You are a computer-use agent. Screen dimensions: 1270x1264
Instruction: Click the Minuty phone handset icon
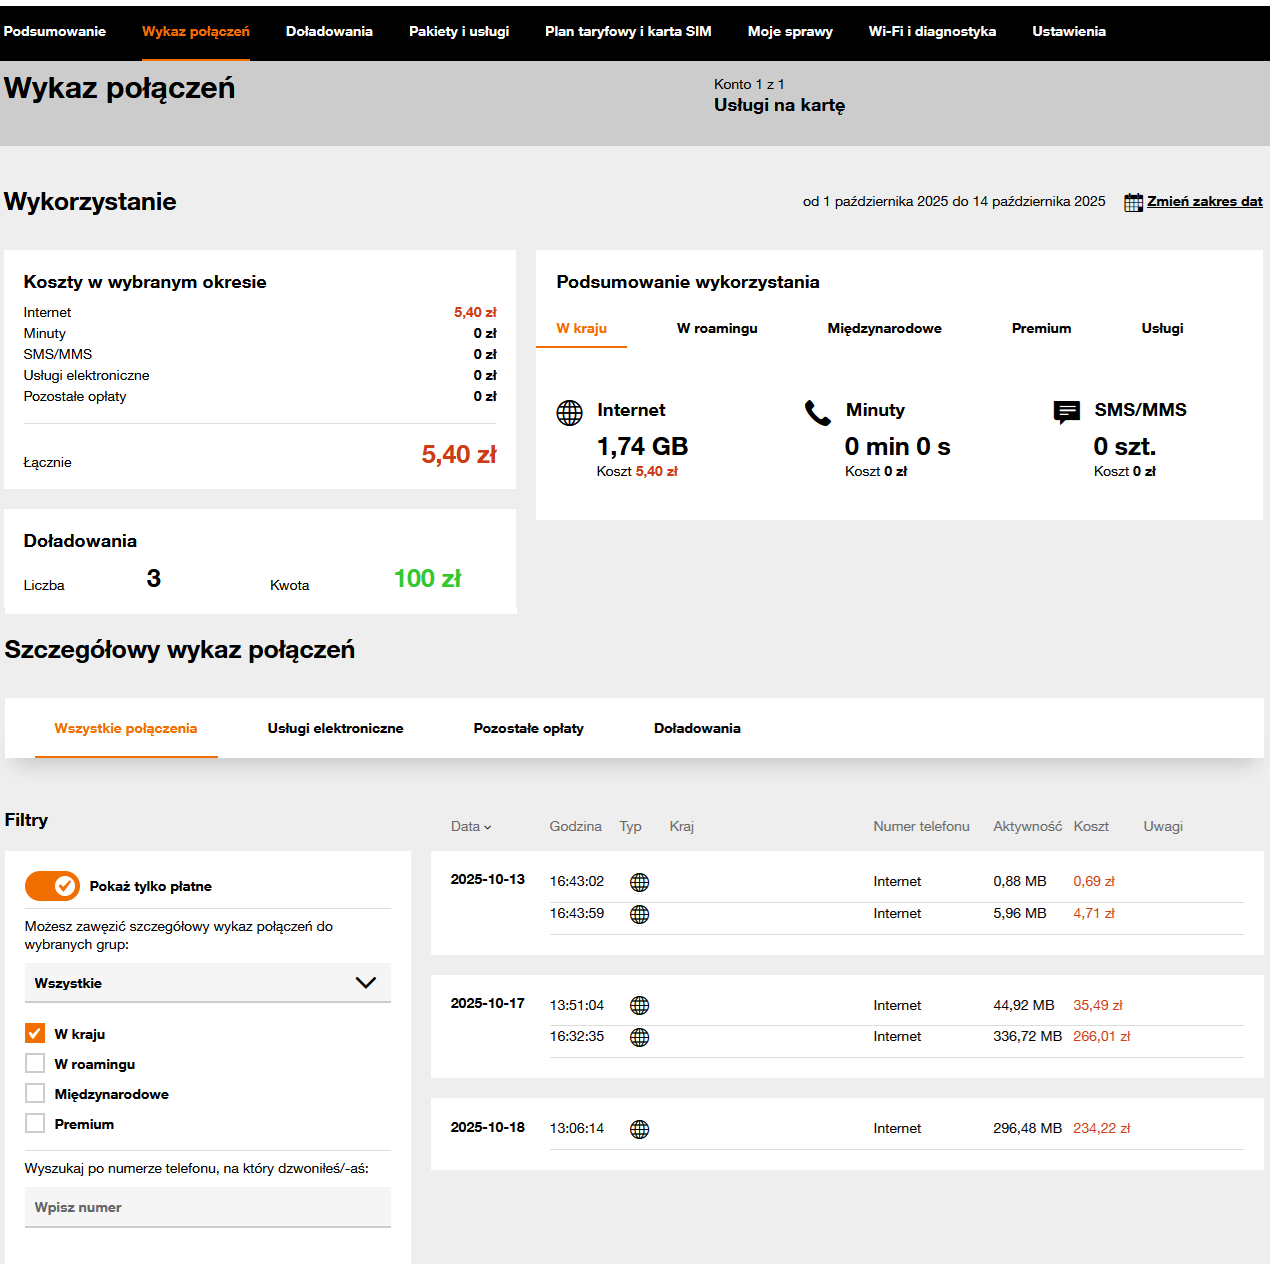[818, 412]
